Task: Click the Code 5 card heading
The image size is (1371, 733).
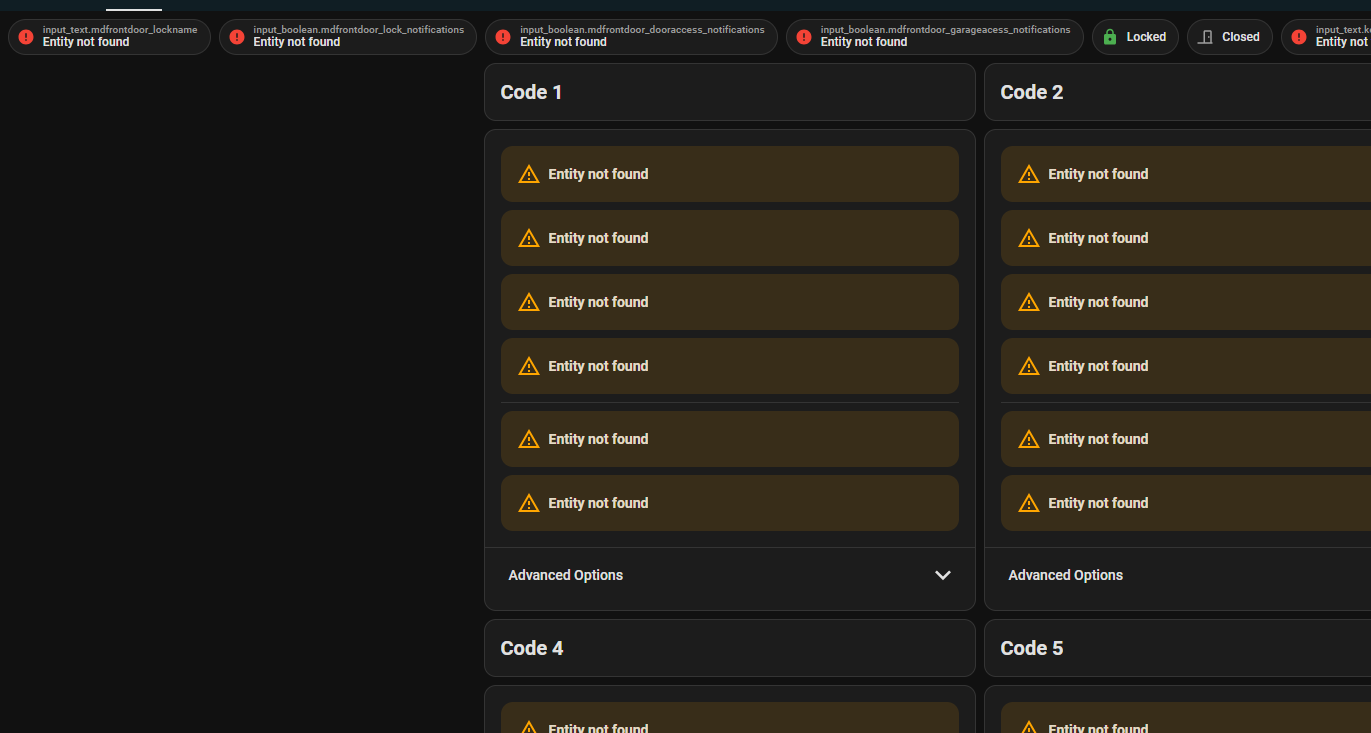Action: click(x=1031, y=648)
